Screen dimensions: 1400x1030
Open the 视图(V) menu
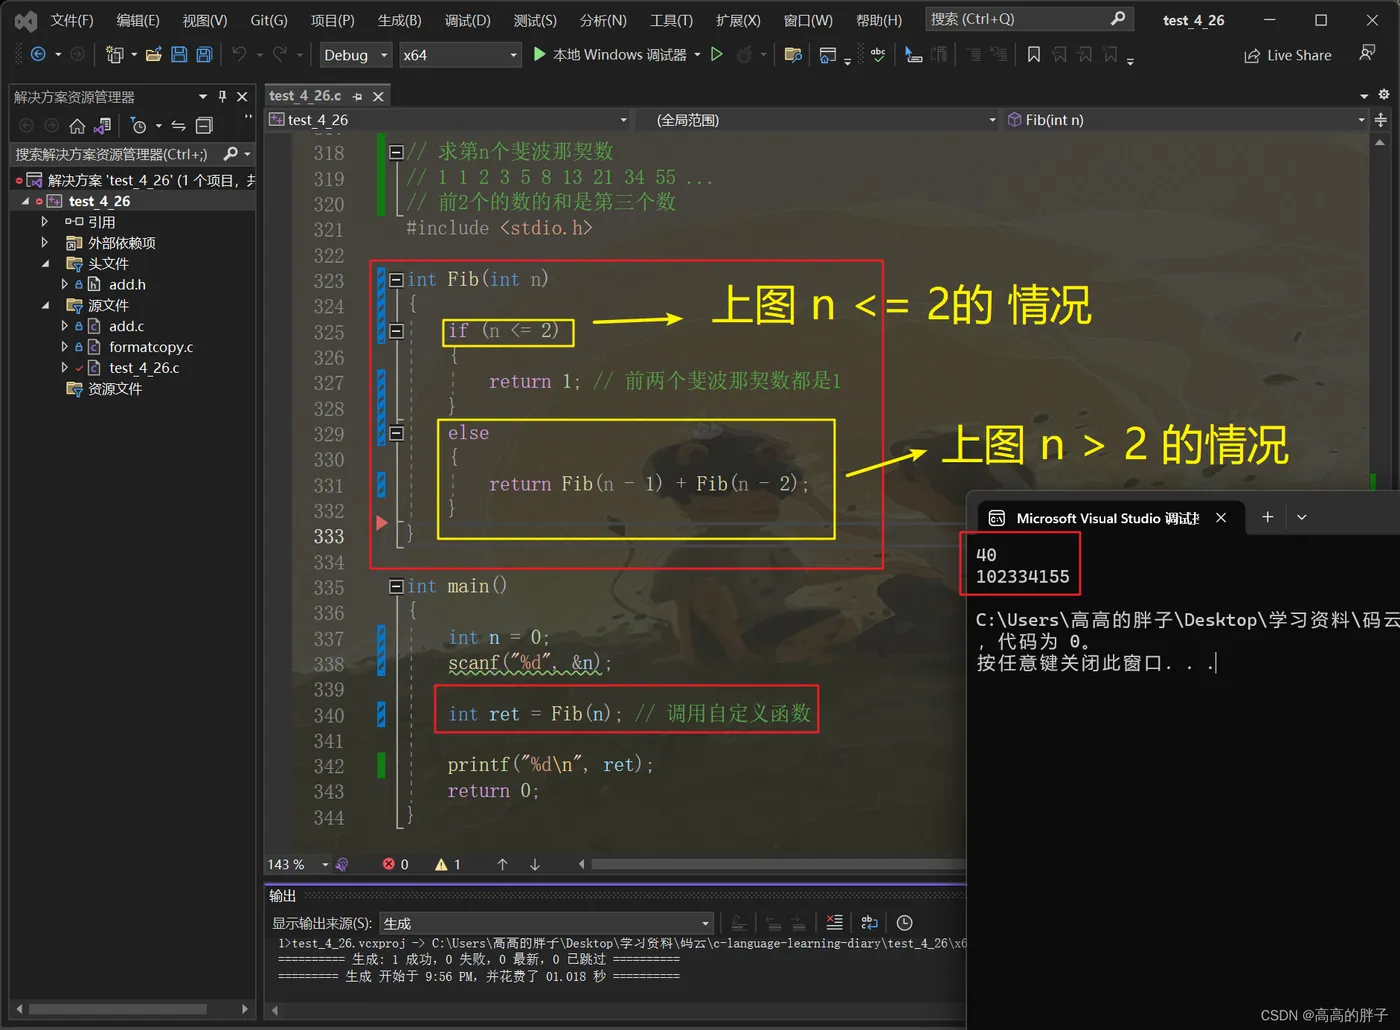pyautogui.click(x=205, y=20)
